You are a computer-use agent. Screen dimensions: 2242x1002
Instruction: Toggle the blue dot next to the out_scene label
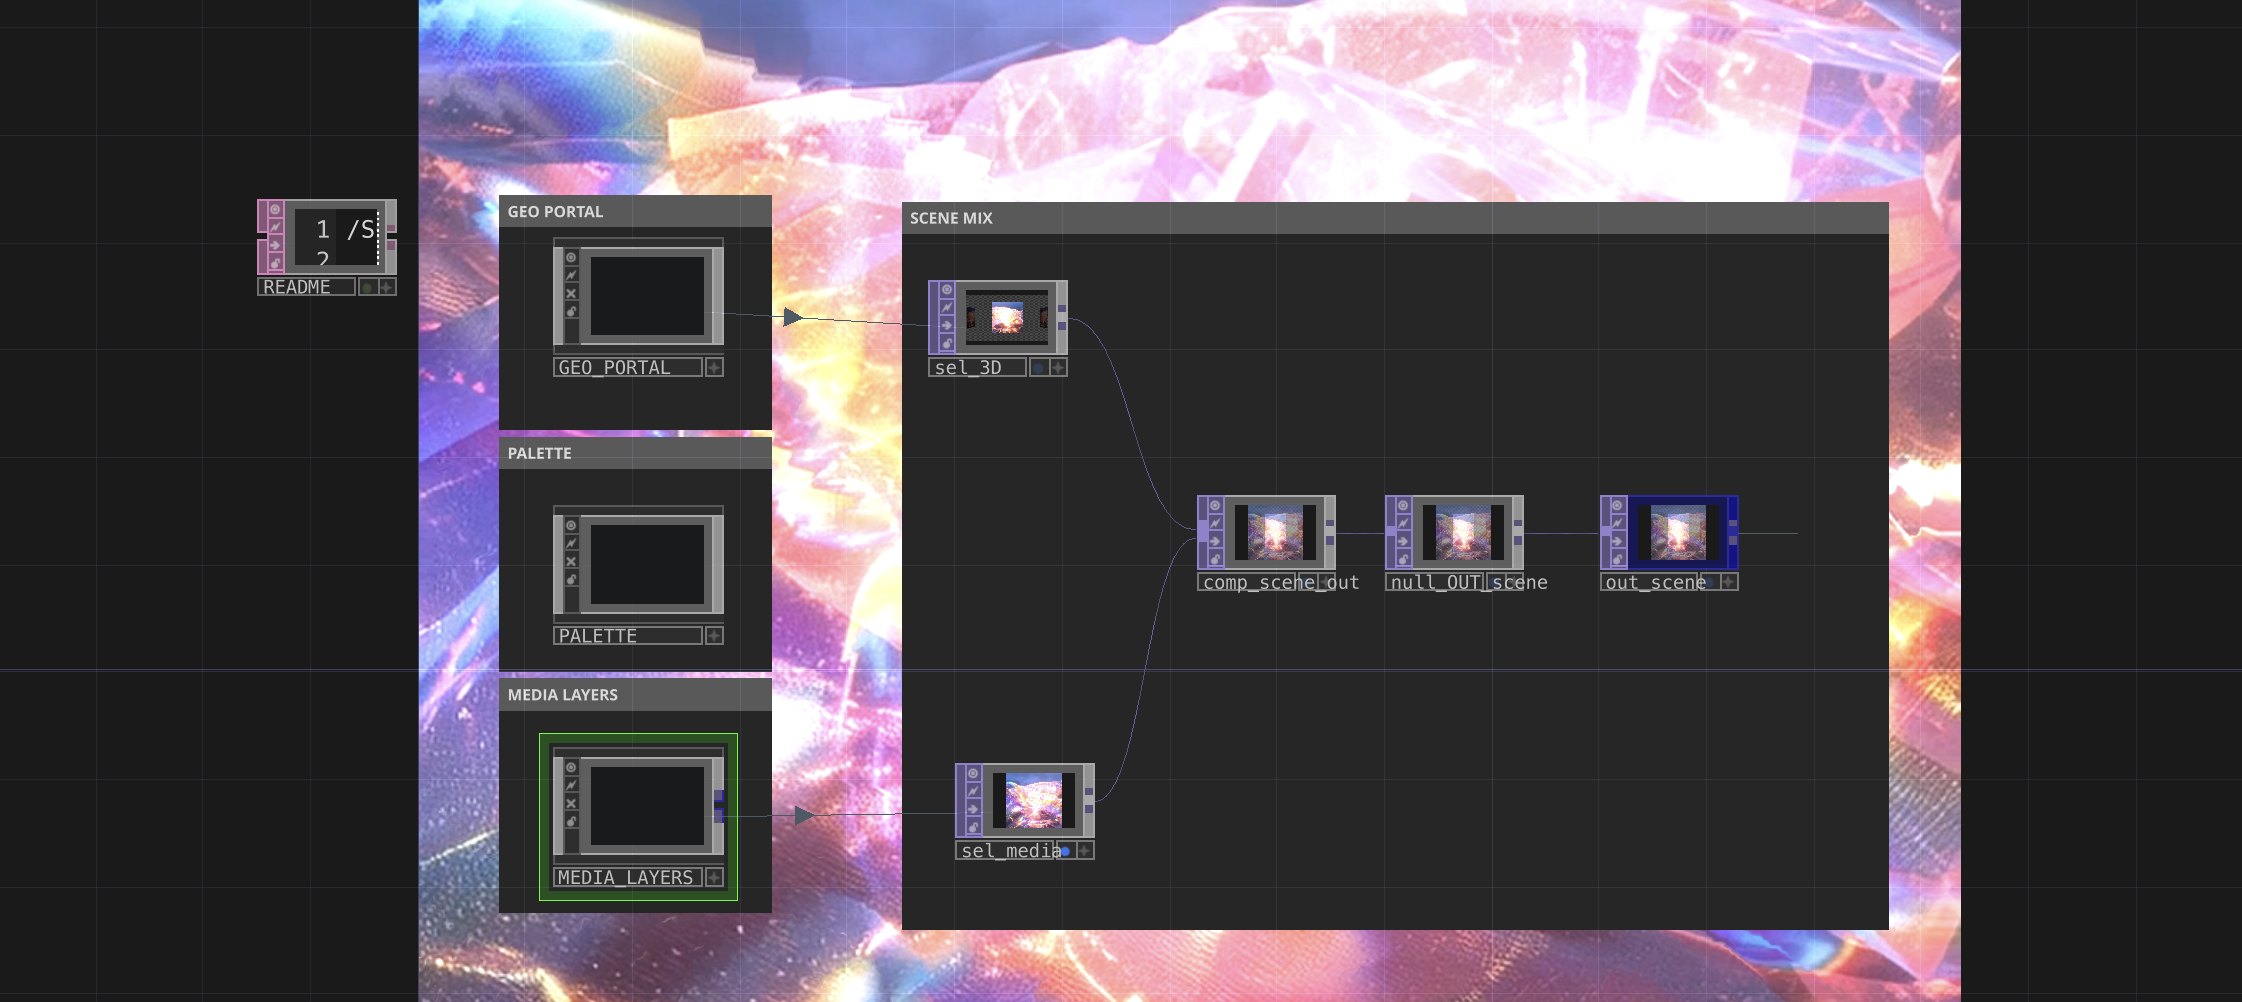(x=1709, y=582)
